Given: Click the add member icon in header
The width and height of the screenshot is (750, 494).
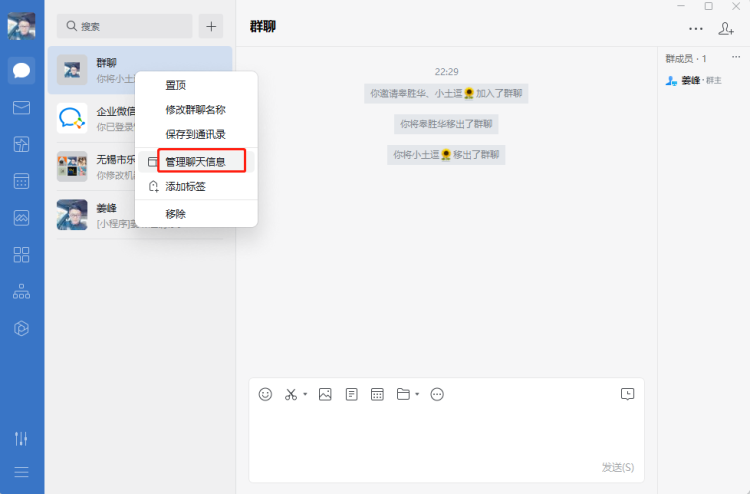Looking at the screenshot, I should point(726,29).
